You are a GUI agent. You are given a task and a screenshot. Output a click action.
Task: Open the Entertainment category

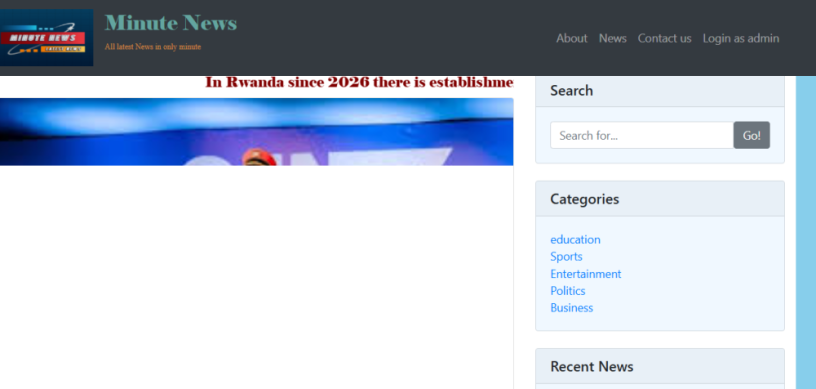point(585,274)
